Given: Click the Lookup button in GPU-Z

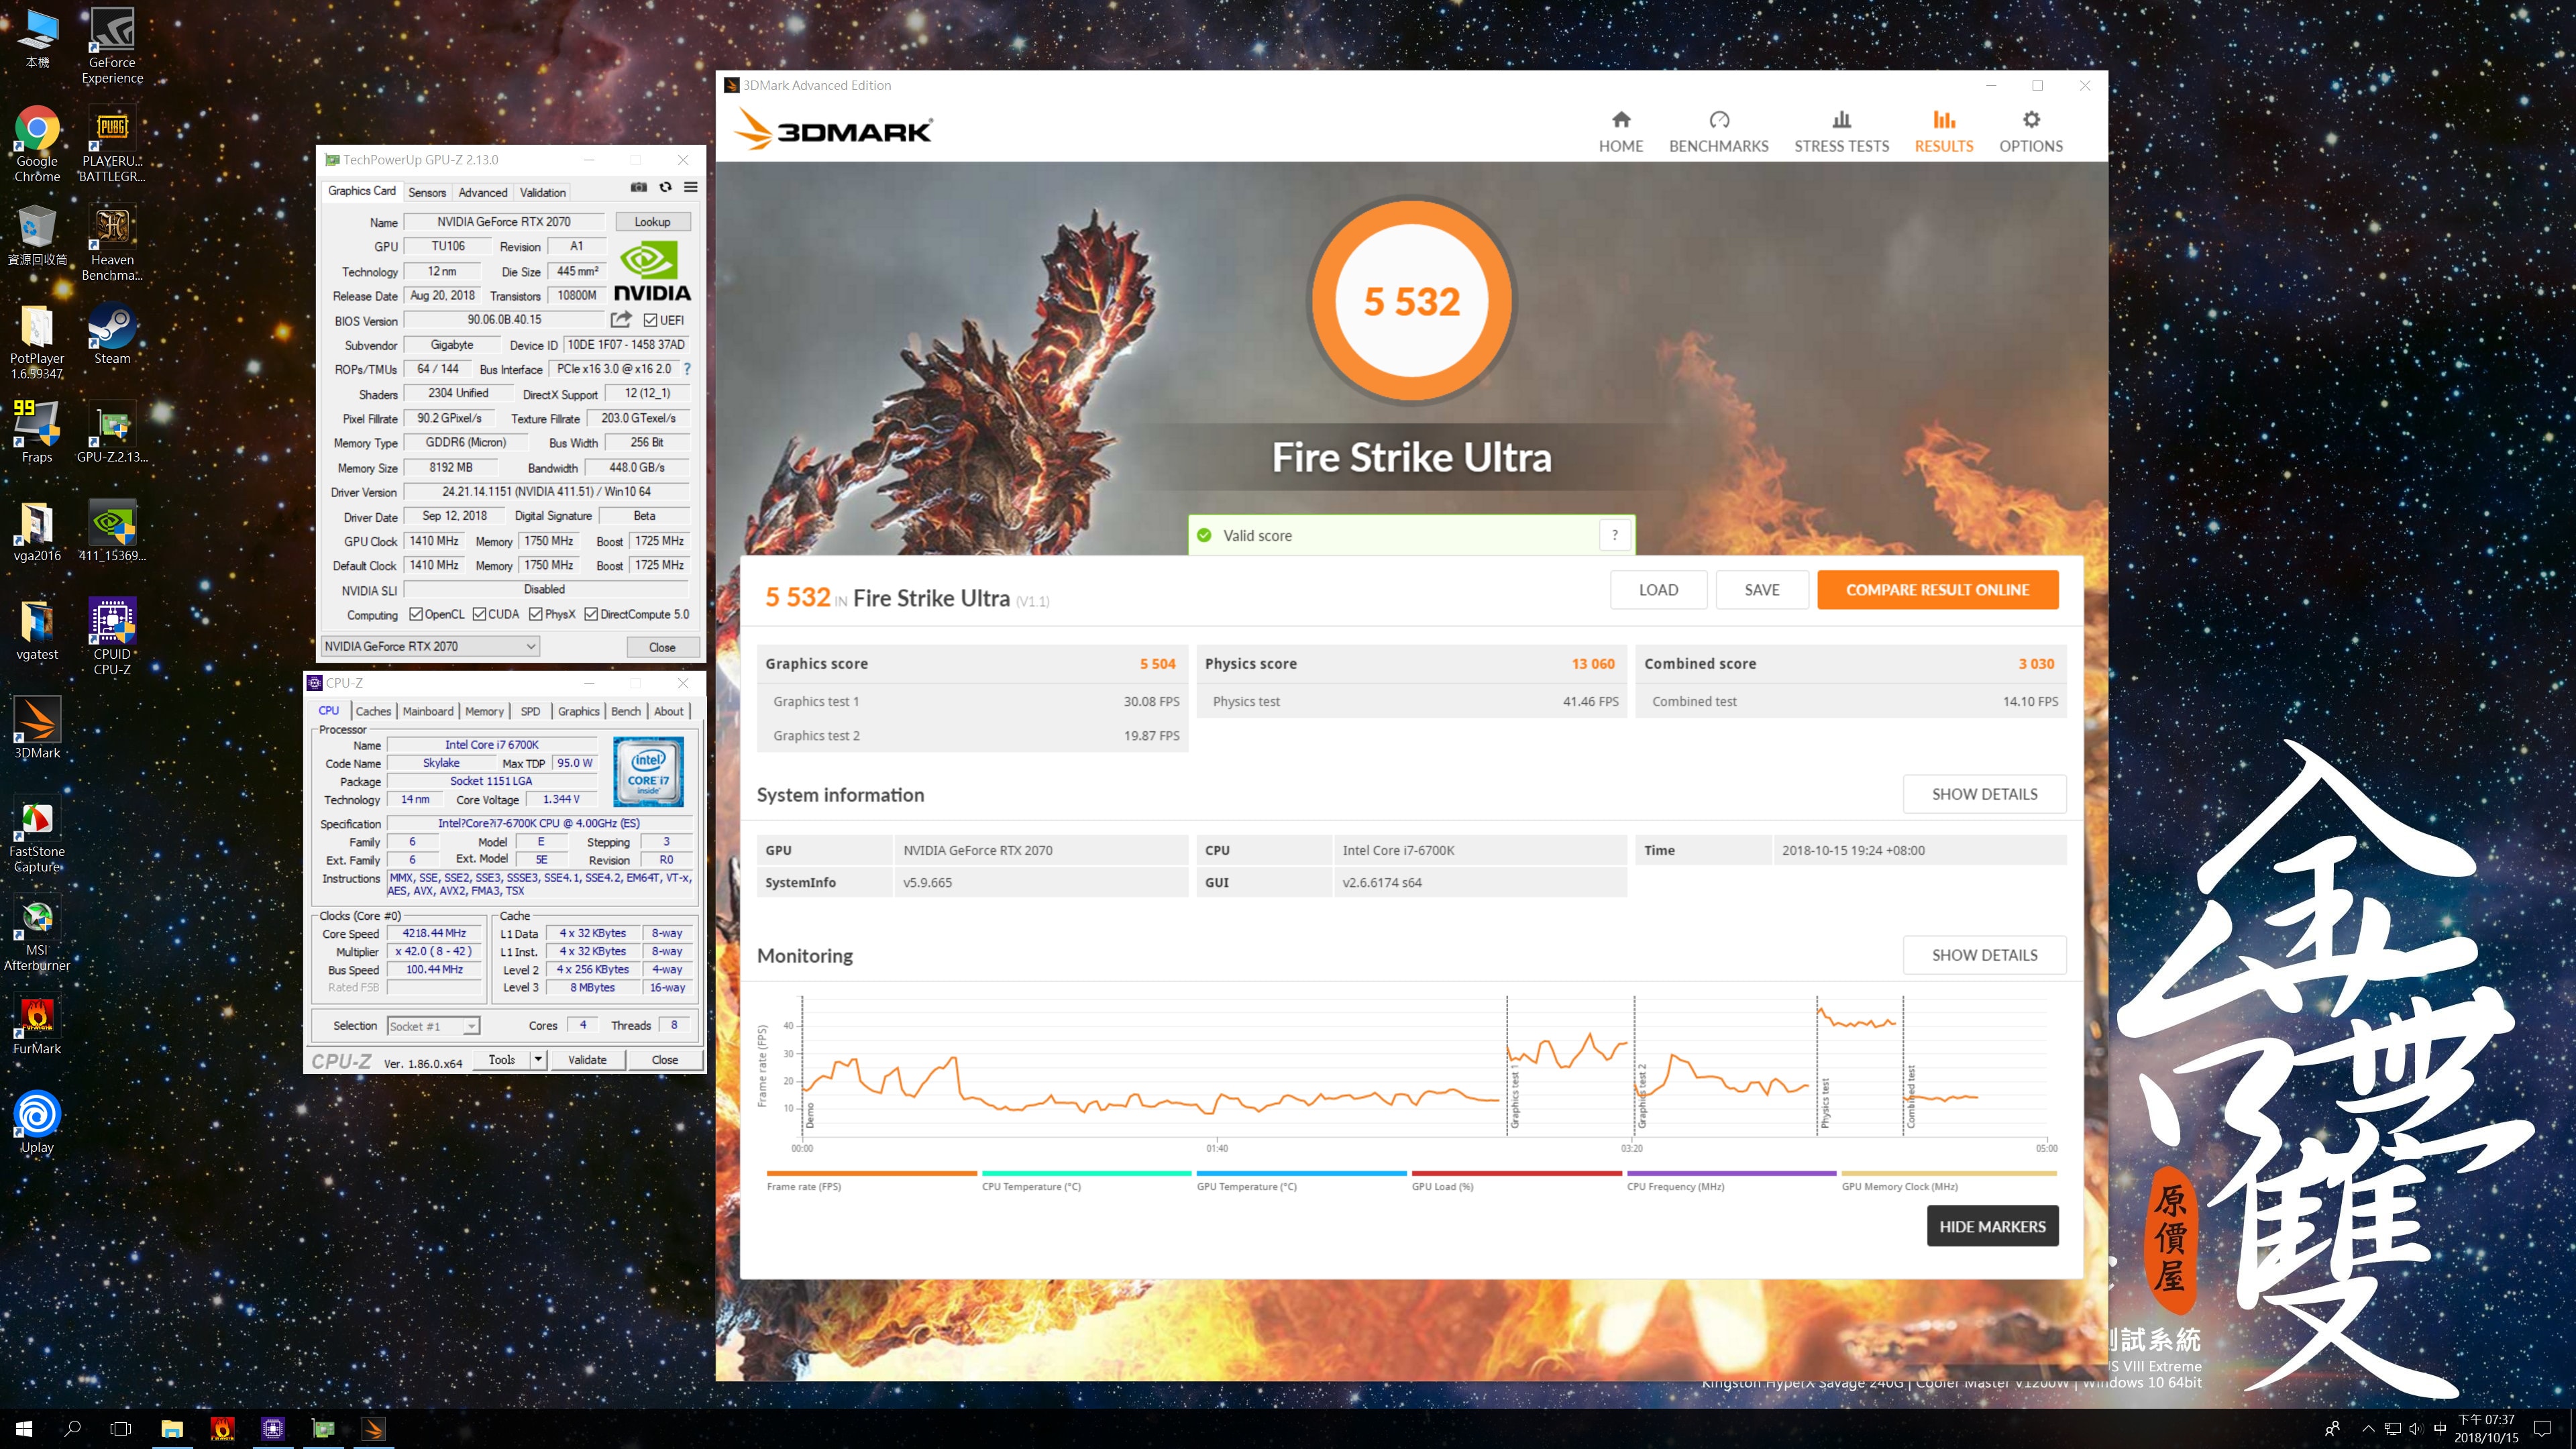Looking at the screenshot, I should 652,222.
